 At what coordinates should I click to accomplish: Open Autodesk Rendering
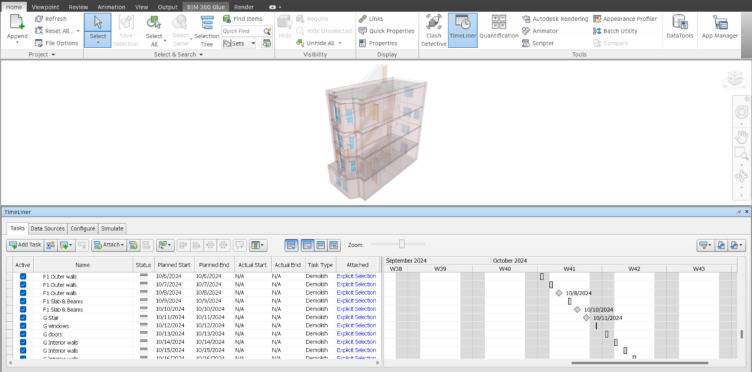tap(555, 19)
